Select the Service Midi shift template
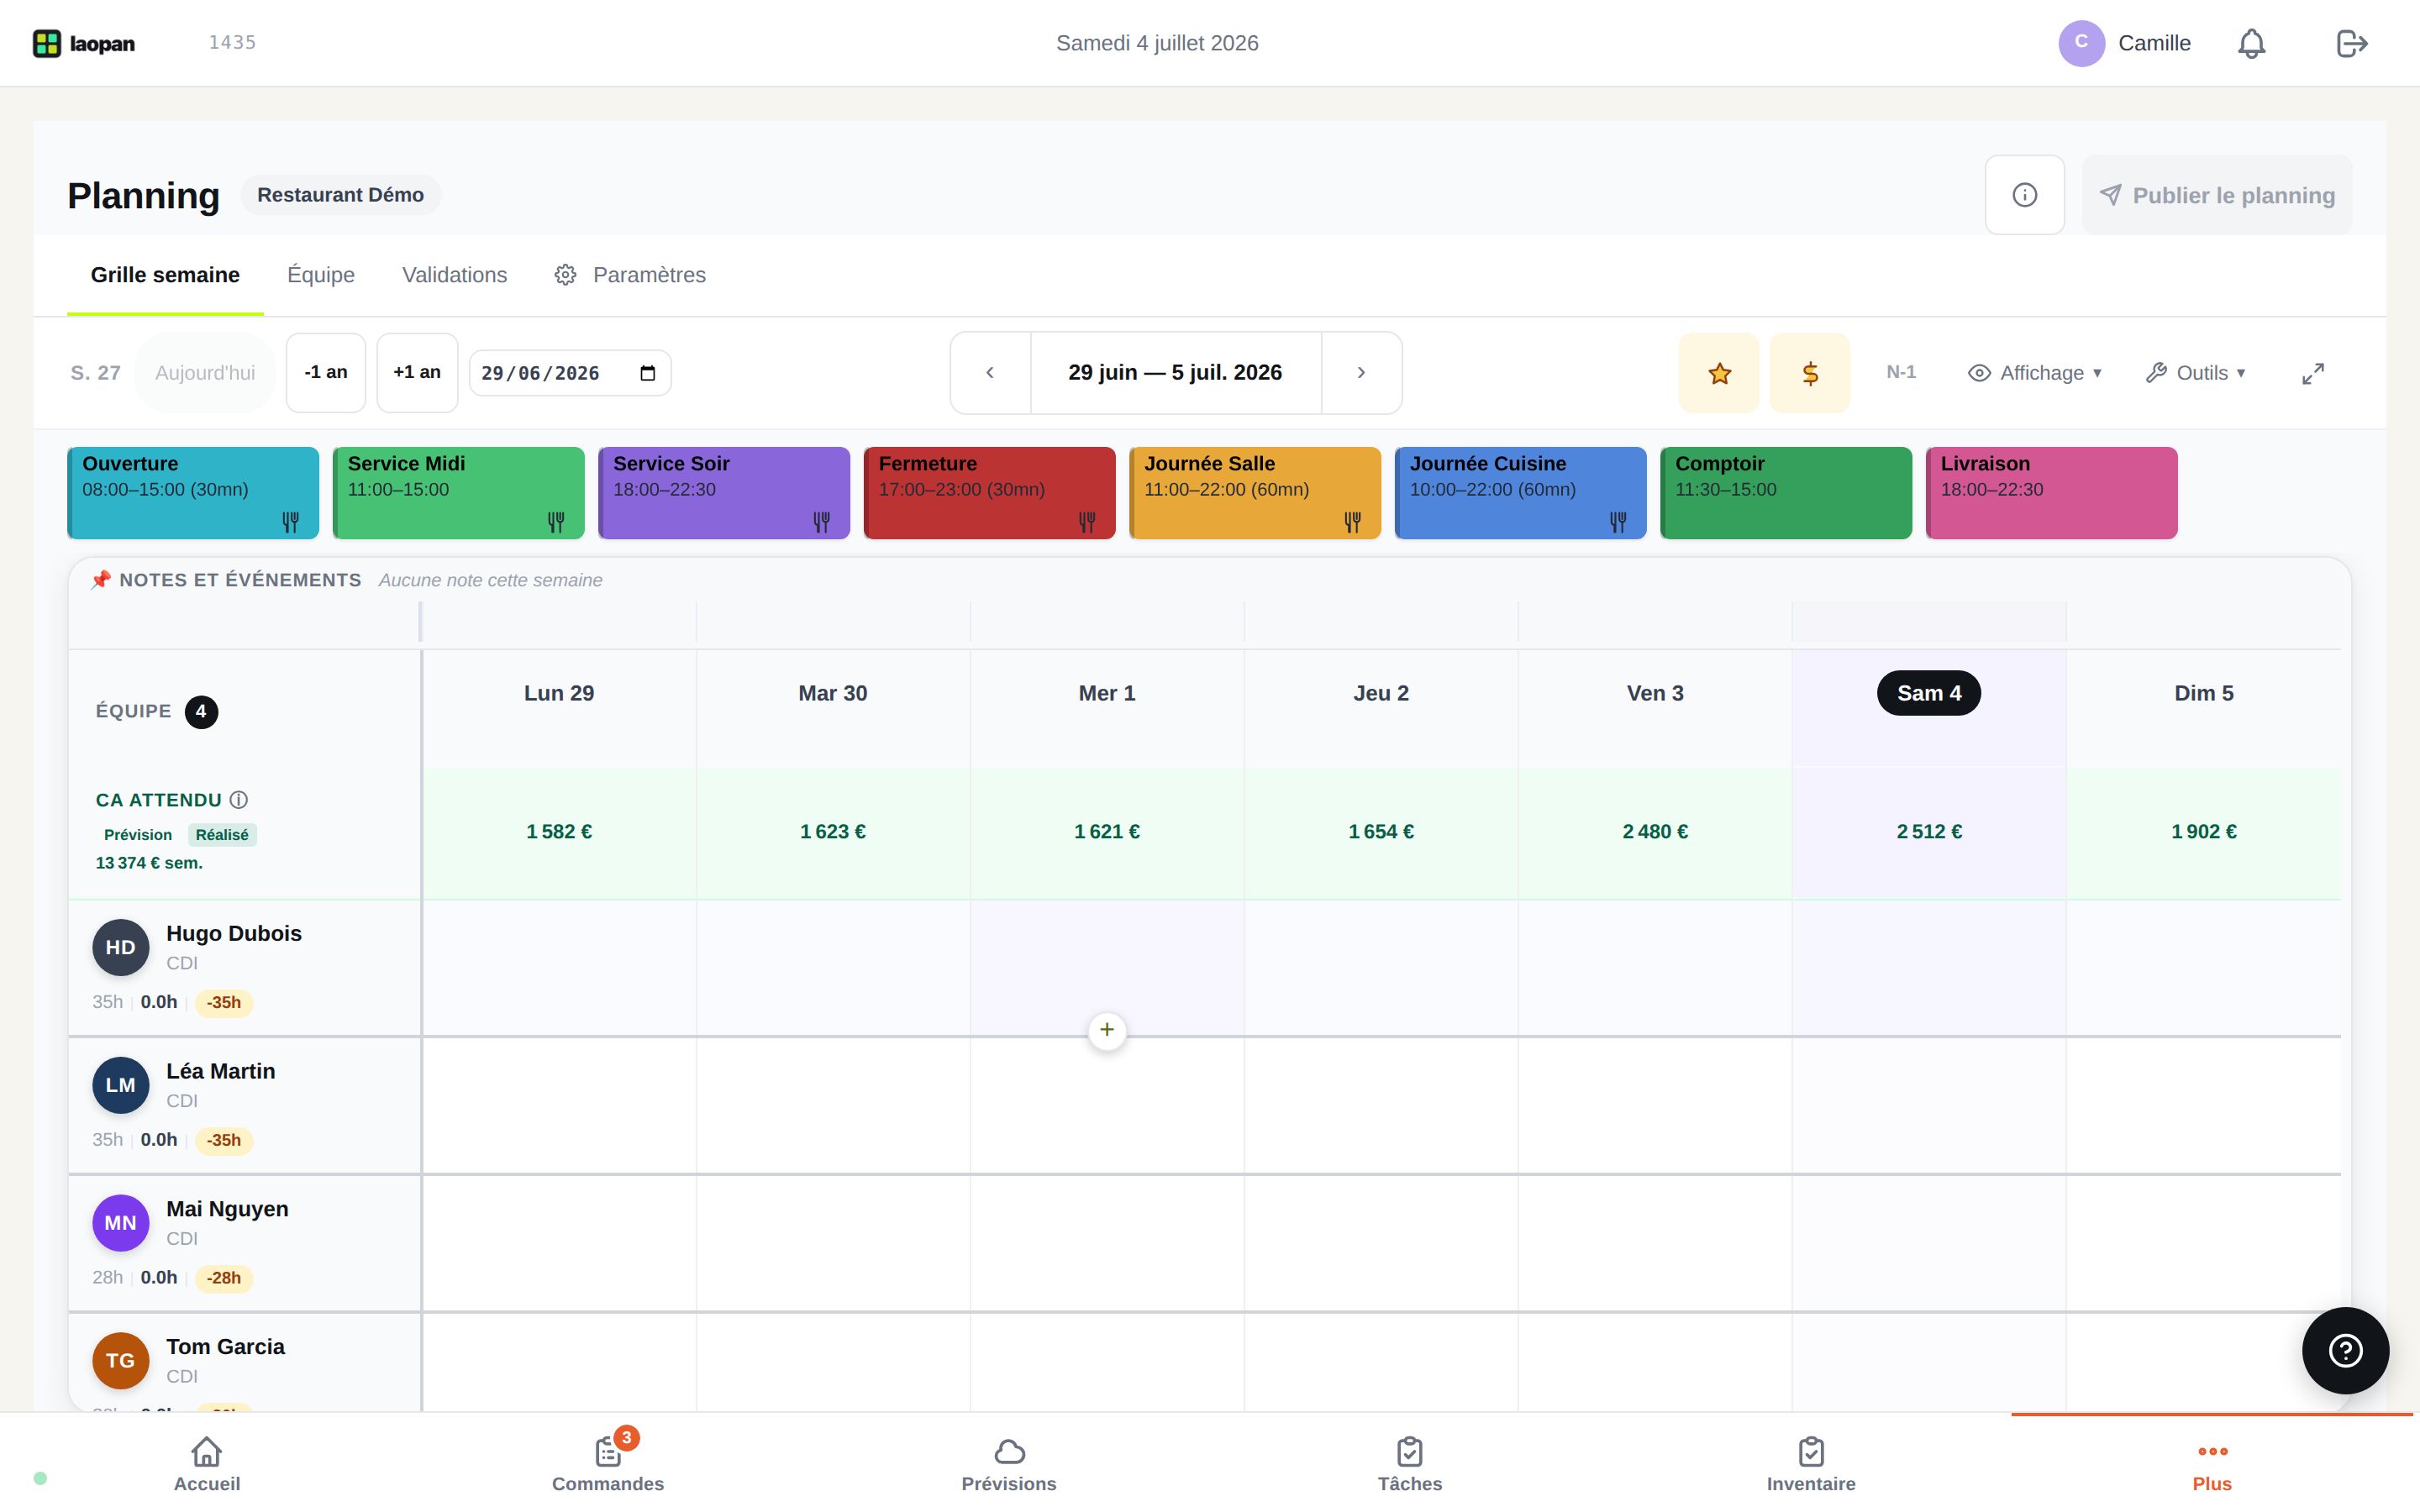2420x1512 pixels. pyautogui.click(x=458, y=493)
